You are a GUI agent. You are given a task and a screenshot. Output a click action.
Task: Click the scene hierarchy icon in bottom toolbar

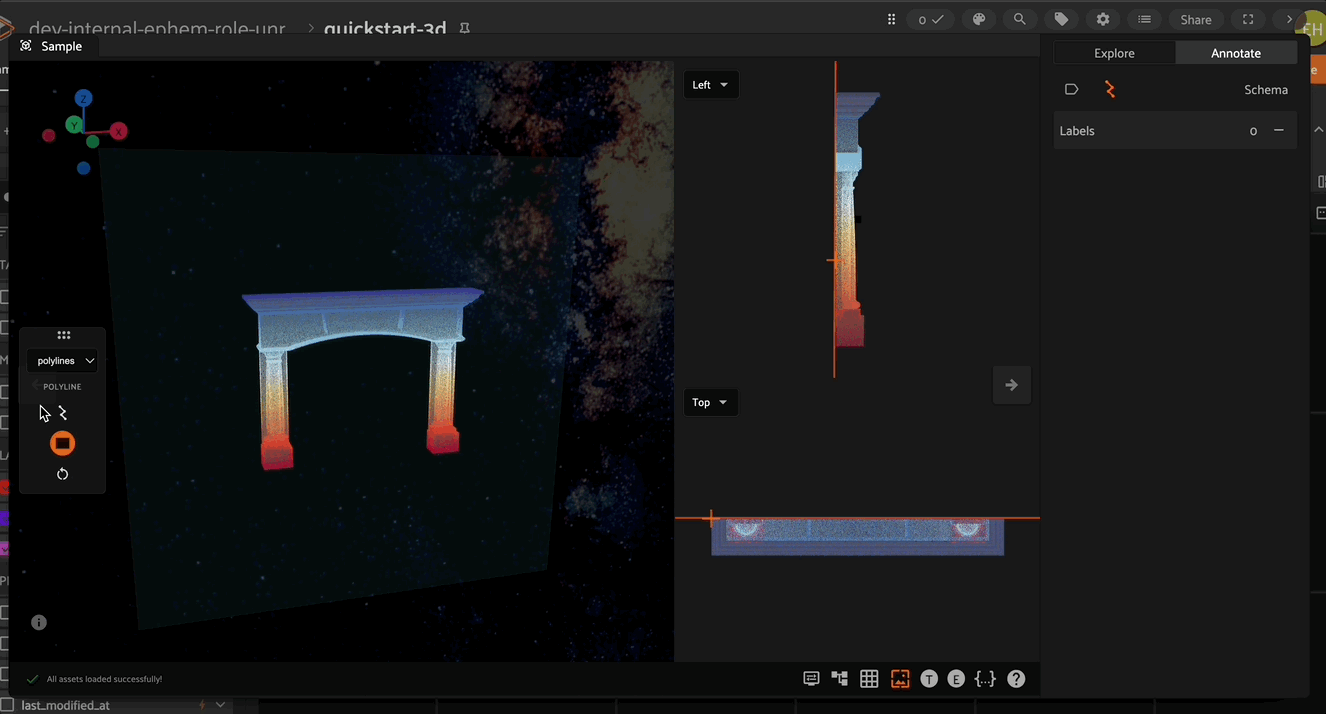click(839, 678)
